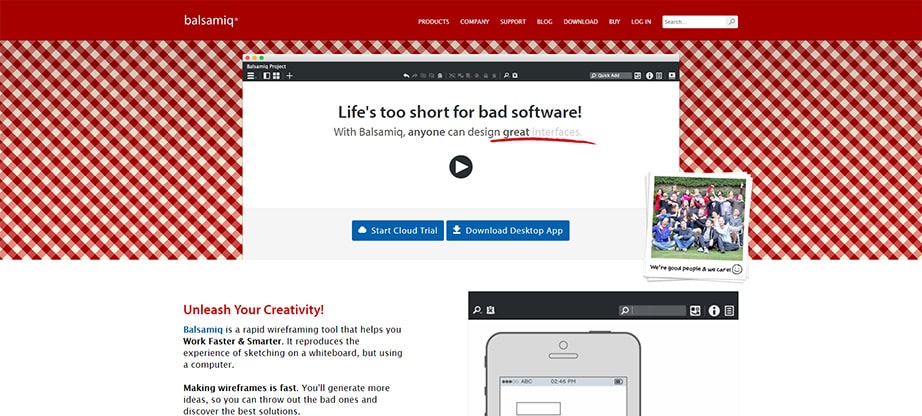Play the intro video with the round play button
The width and height of the screenshot is (922, 416).
[461, 167]
